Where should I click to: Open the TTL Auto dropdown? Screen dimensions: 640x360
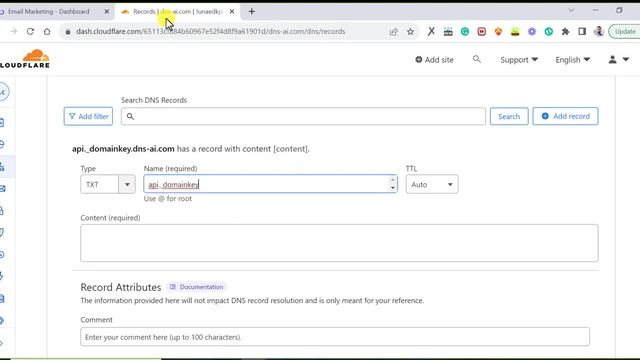tap(432, 184)
